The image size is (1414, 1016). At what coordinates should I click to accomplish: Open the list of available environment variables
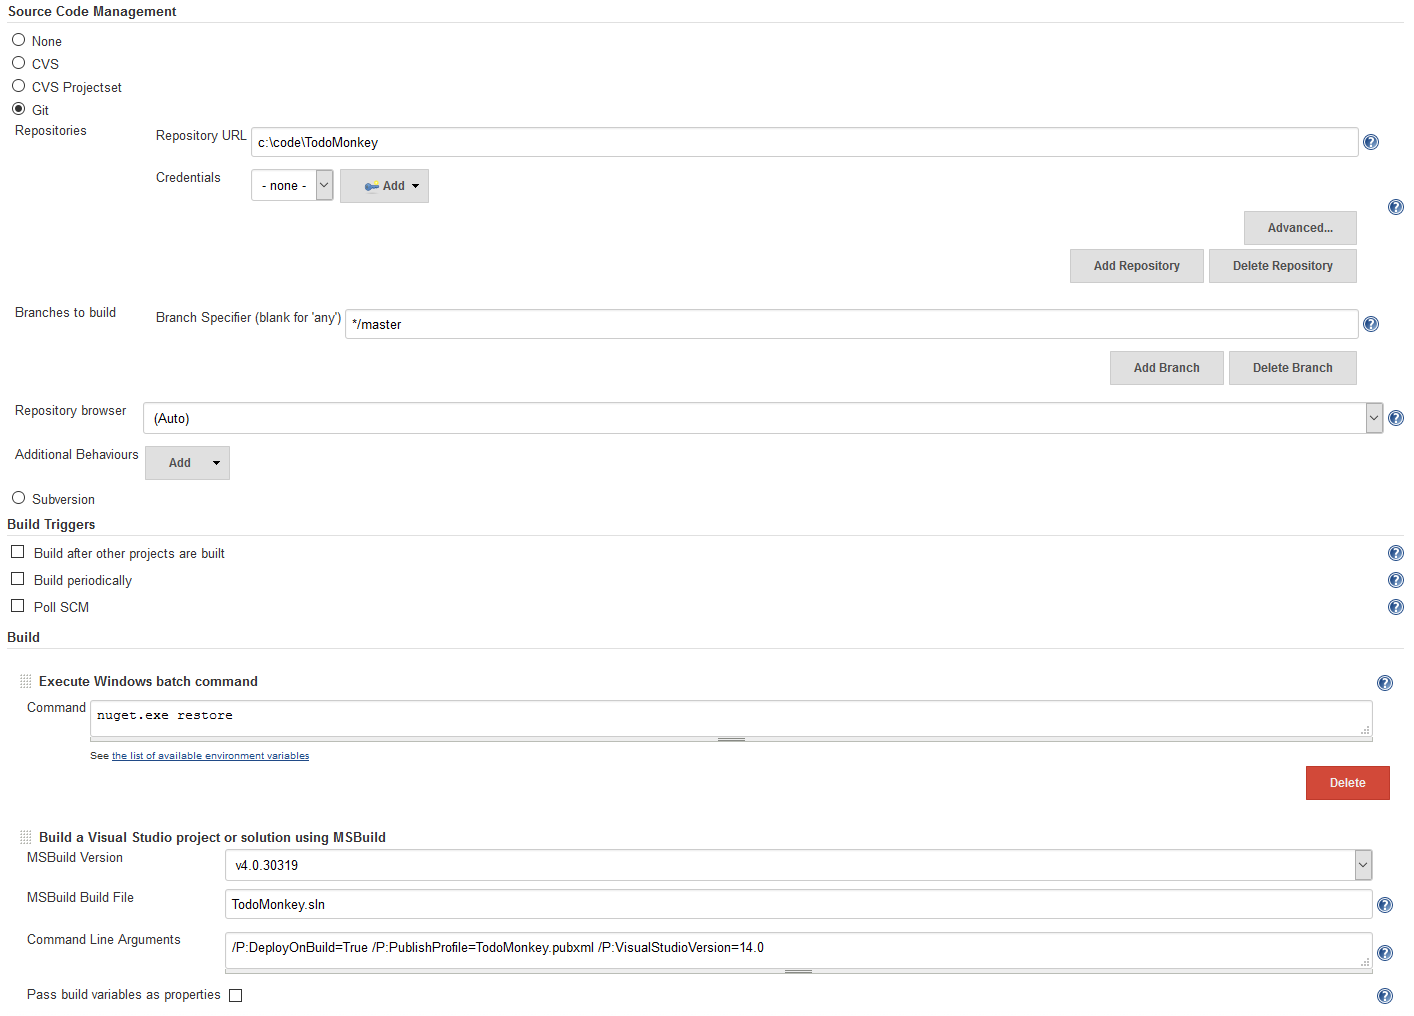(x=210, y=756)
